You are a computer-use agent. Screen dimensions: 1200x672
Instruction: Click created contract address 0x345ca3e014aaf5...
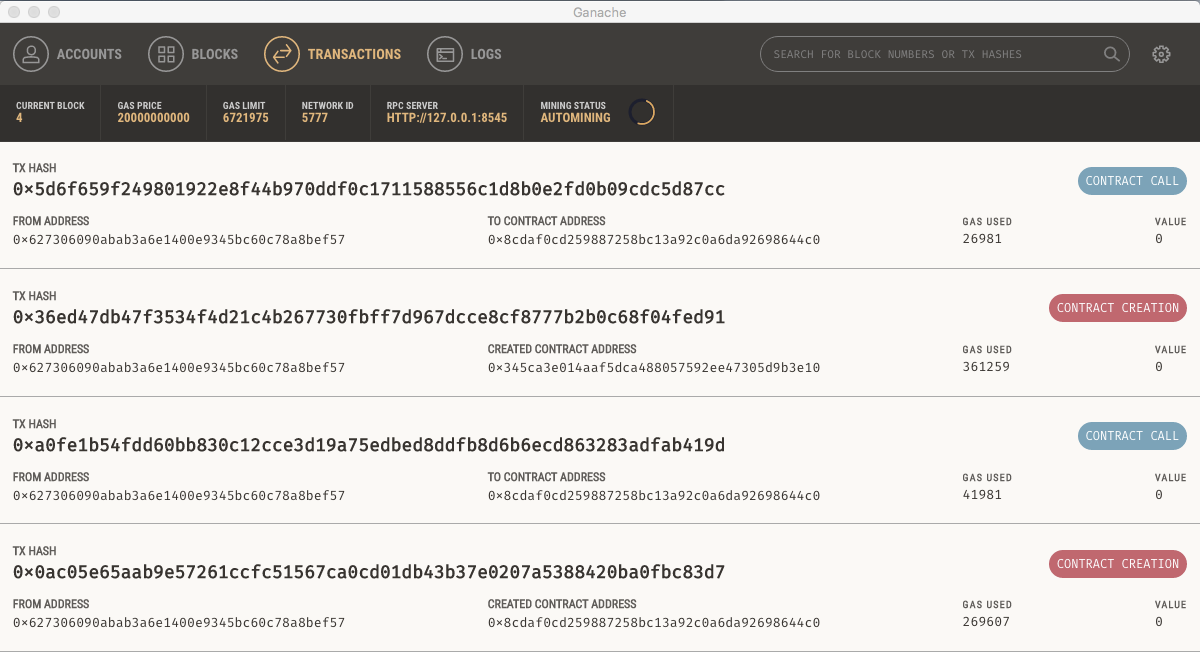(x=654, y=367)
